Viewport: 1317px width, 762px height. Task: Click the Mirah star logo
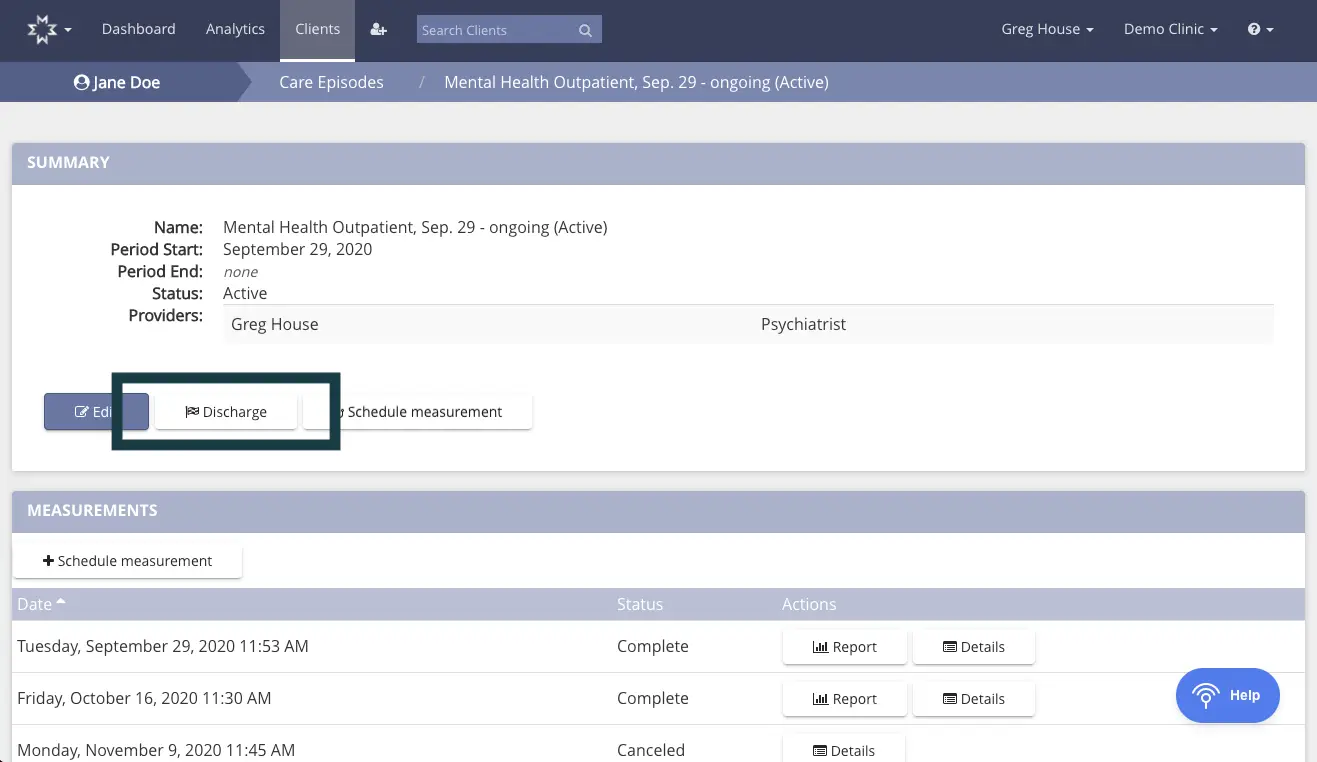click(x=42, y=27)
